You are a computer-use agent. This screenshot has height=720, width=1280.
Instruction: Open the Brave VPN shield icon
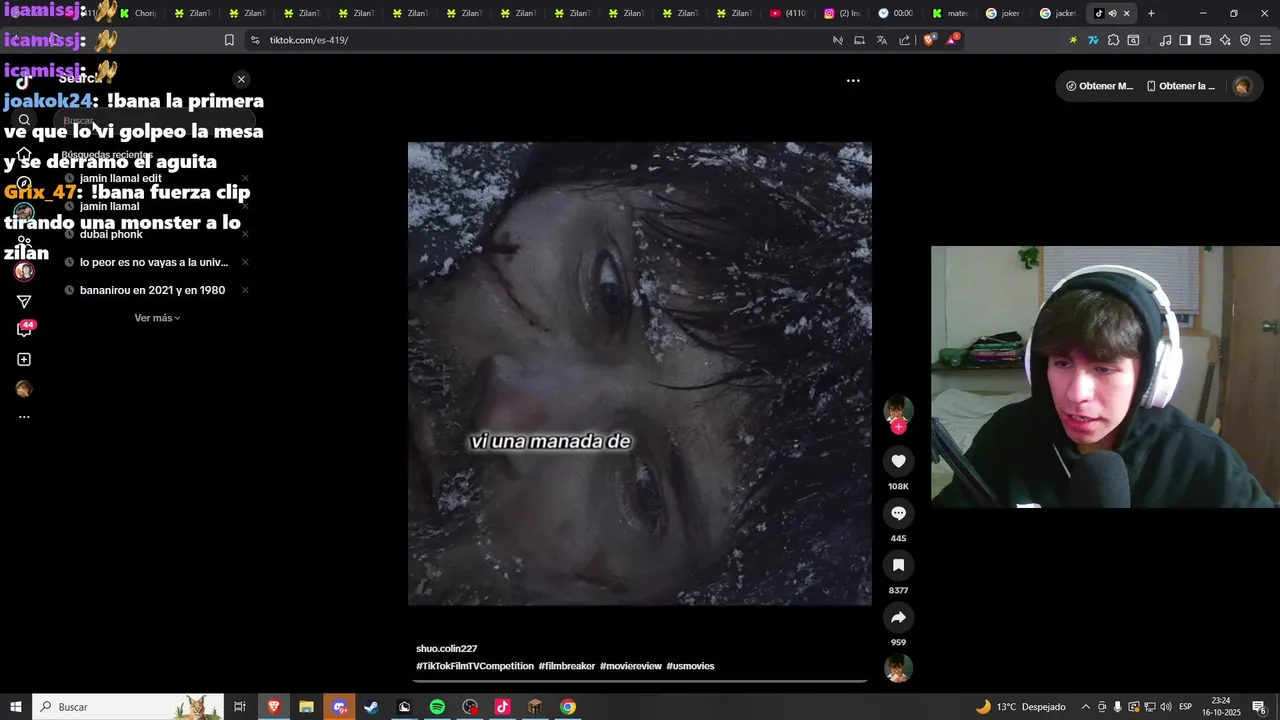[x=1245, y=40]
